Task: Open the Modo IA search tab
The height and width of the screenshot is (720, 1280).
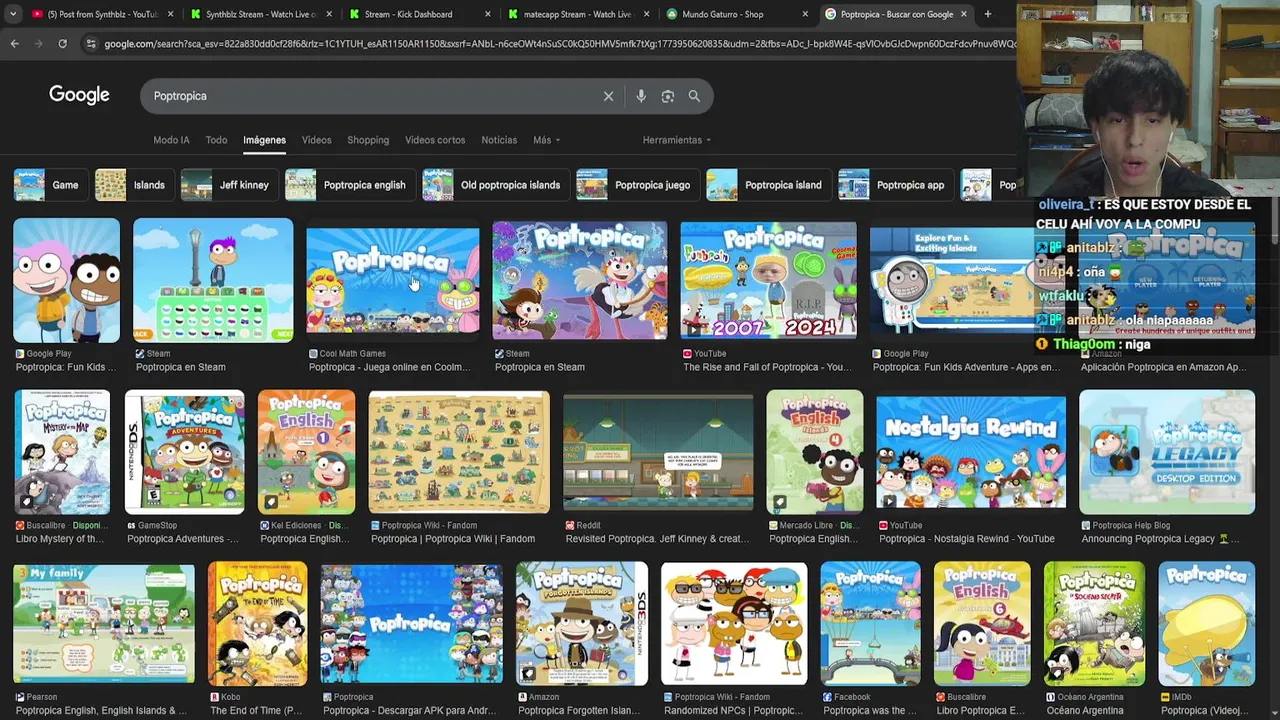Action: click(x=171, y=140)
